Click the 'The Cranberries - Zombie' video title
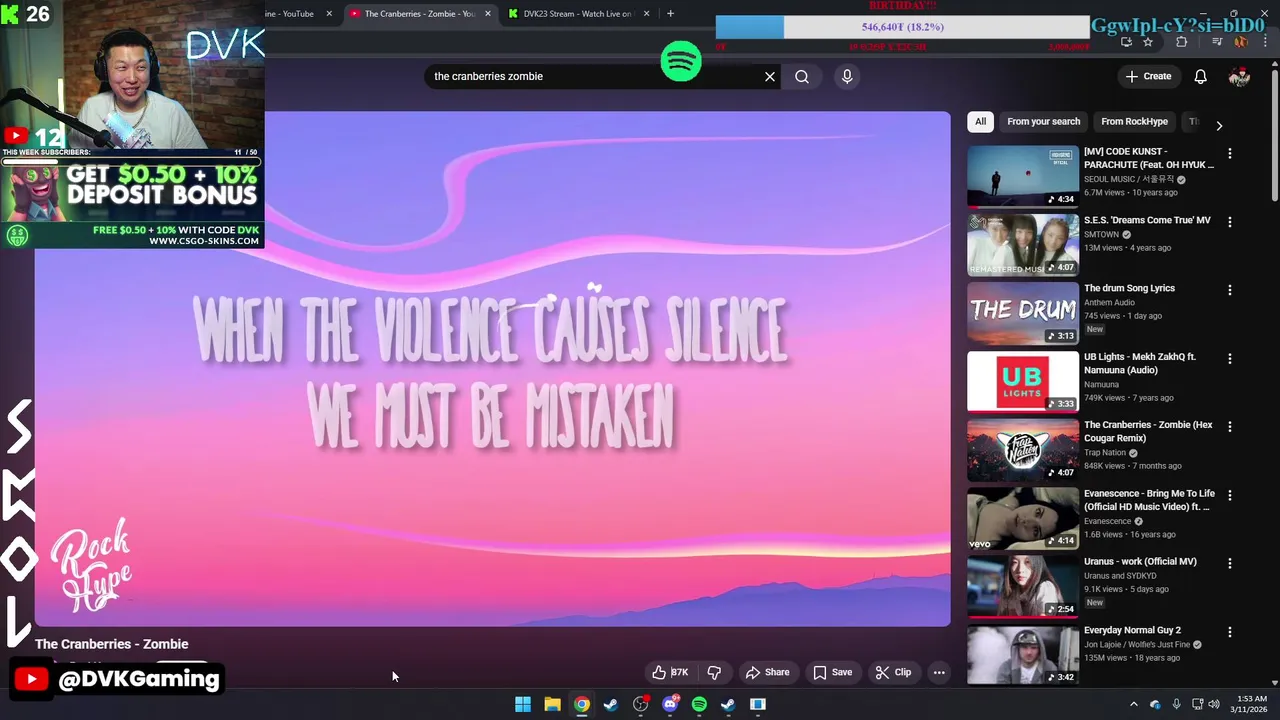Image resolution: width=1280 pixels, height=720 pixels. pyautogui.click(x=112, y=644)
